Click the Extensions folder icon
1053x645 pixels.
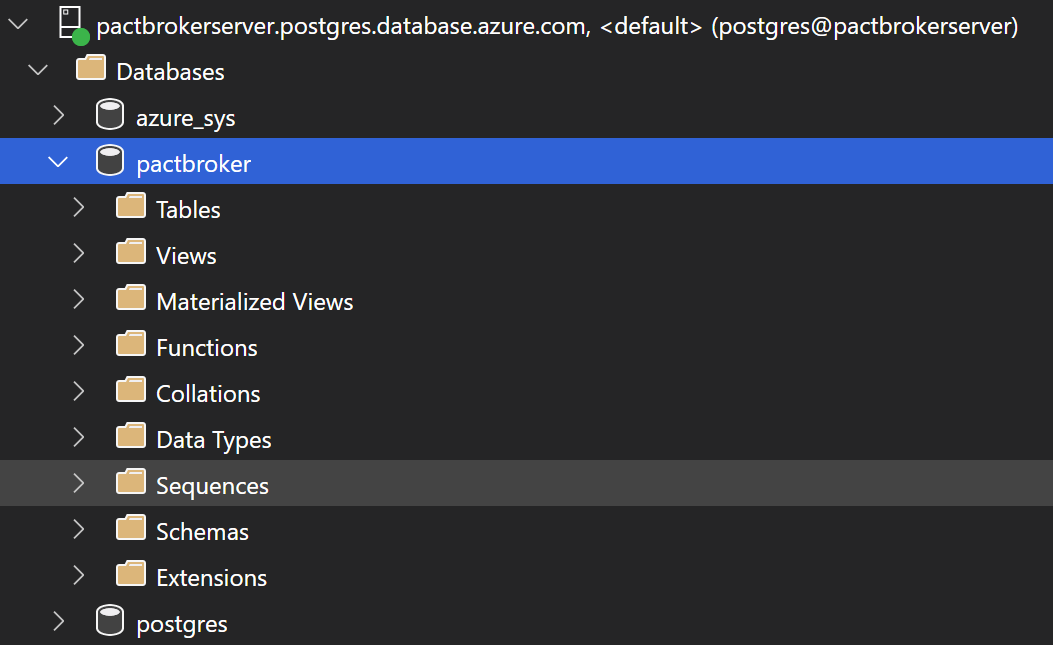click(x=130, y=574)
